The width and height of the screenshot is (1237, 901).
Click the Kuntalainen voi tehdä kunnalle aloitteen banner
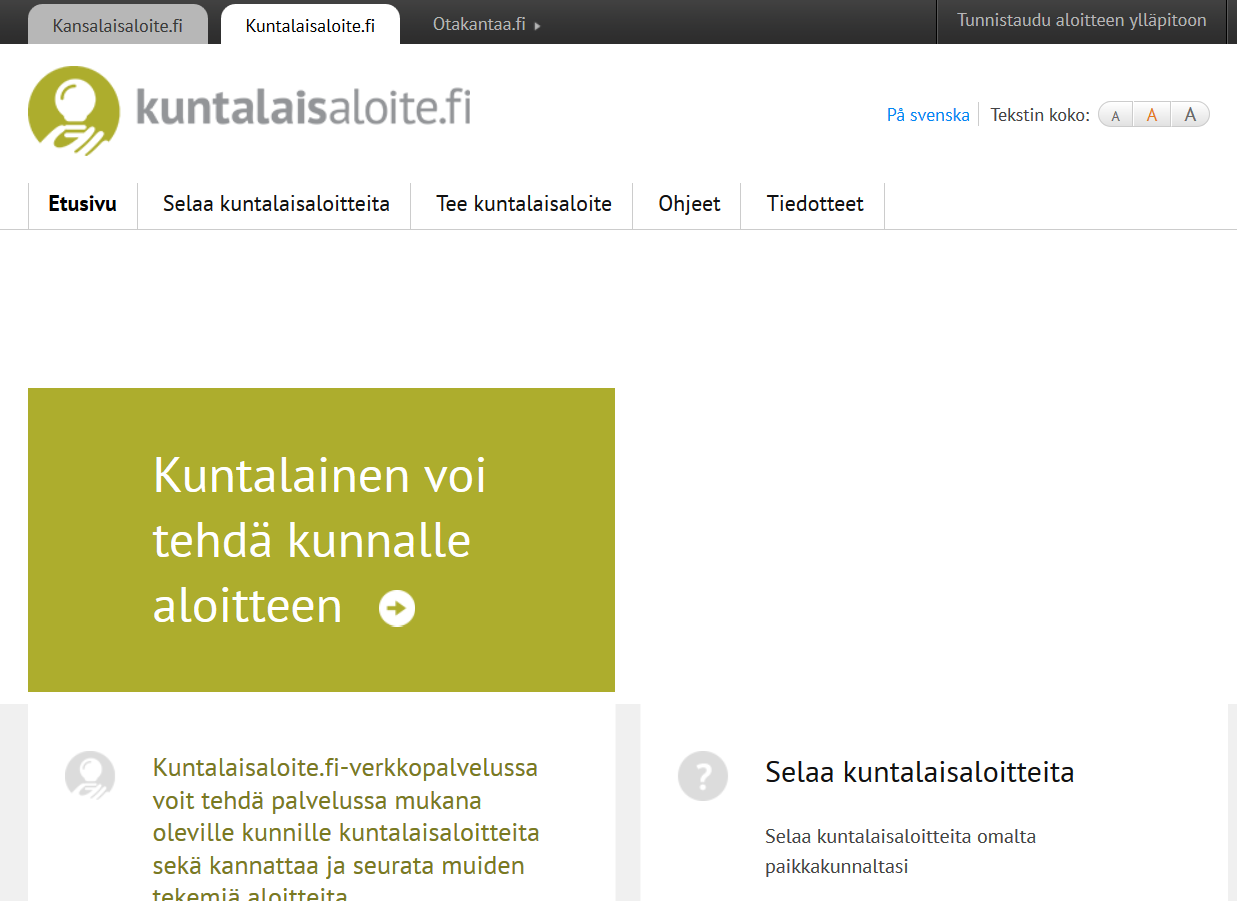click(x=321, y=540)
